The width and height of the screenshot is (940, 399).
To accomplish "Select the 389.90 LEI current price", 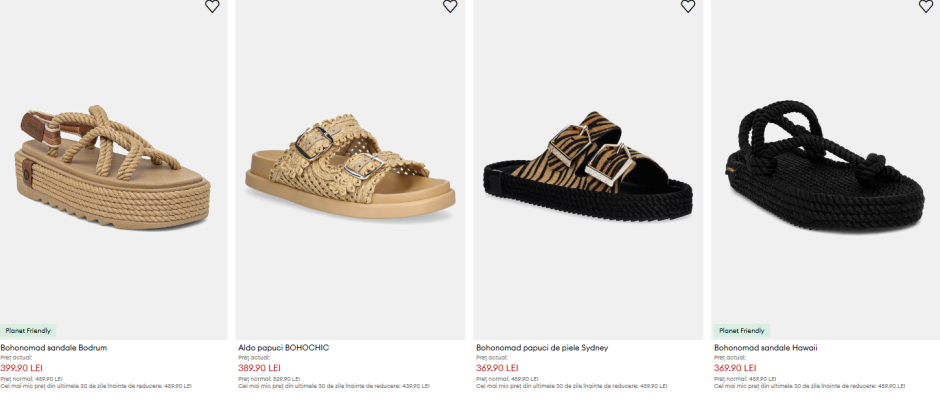I will [260, 368].
